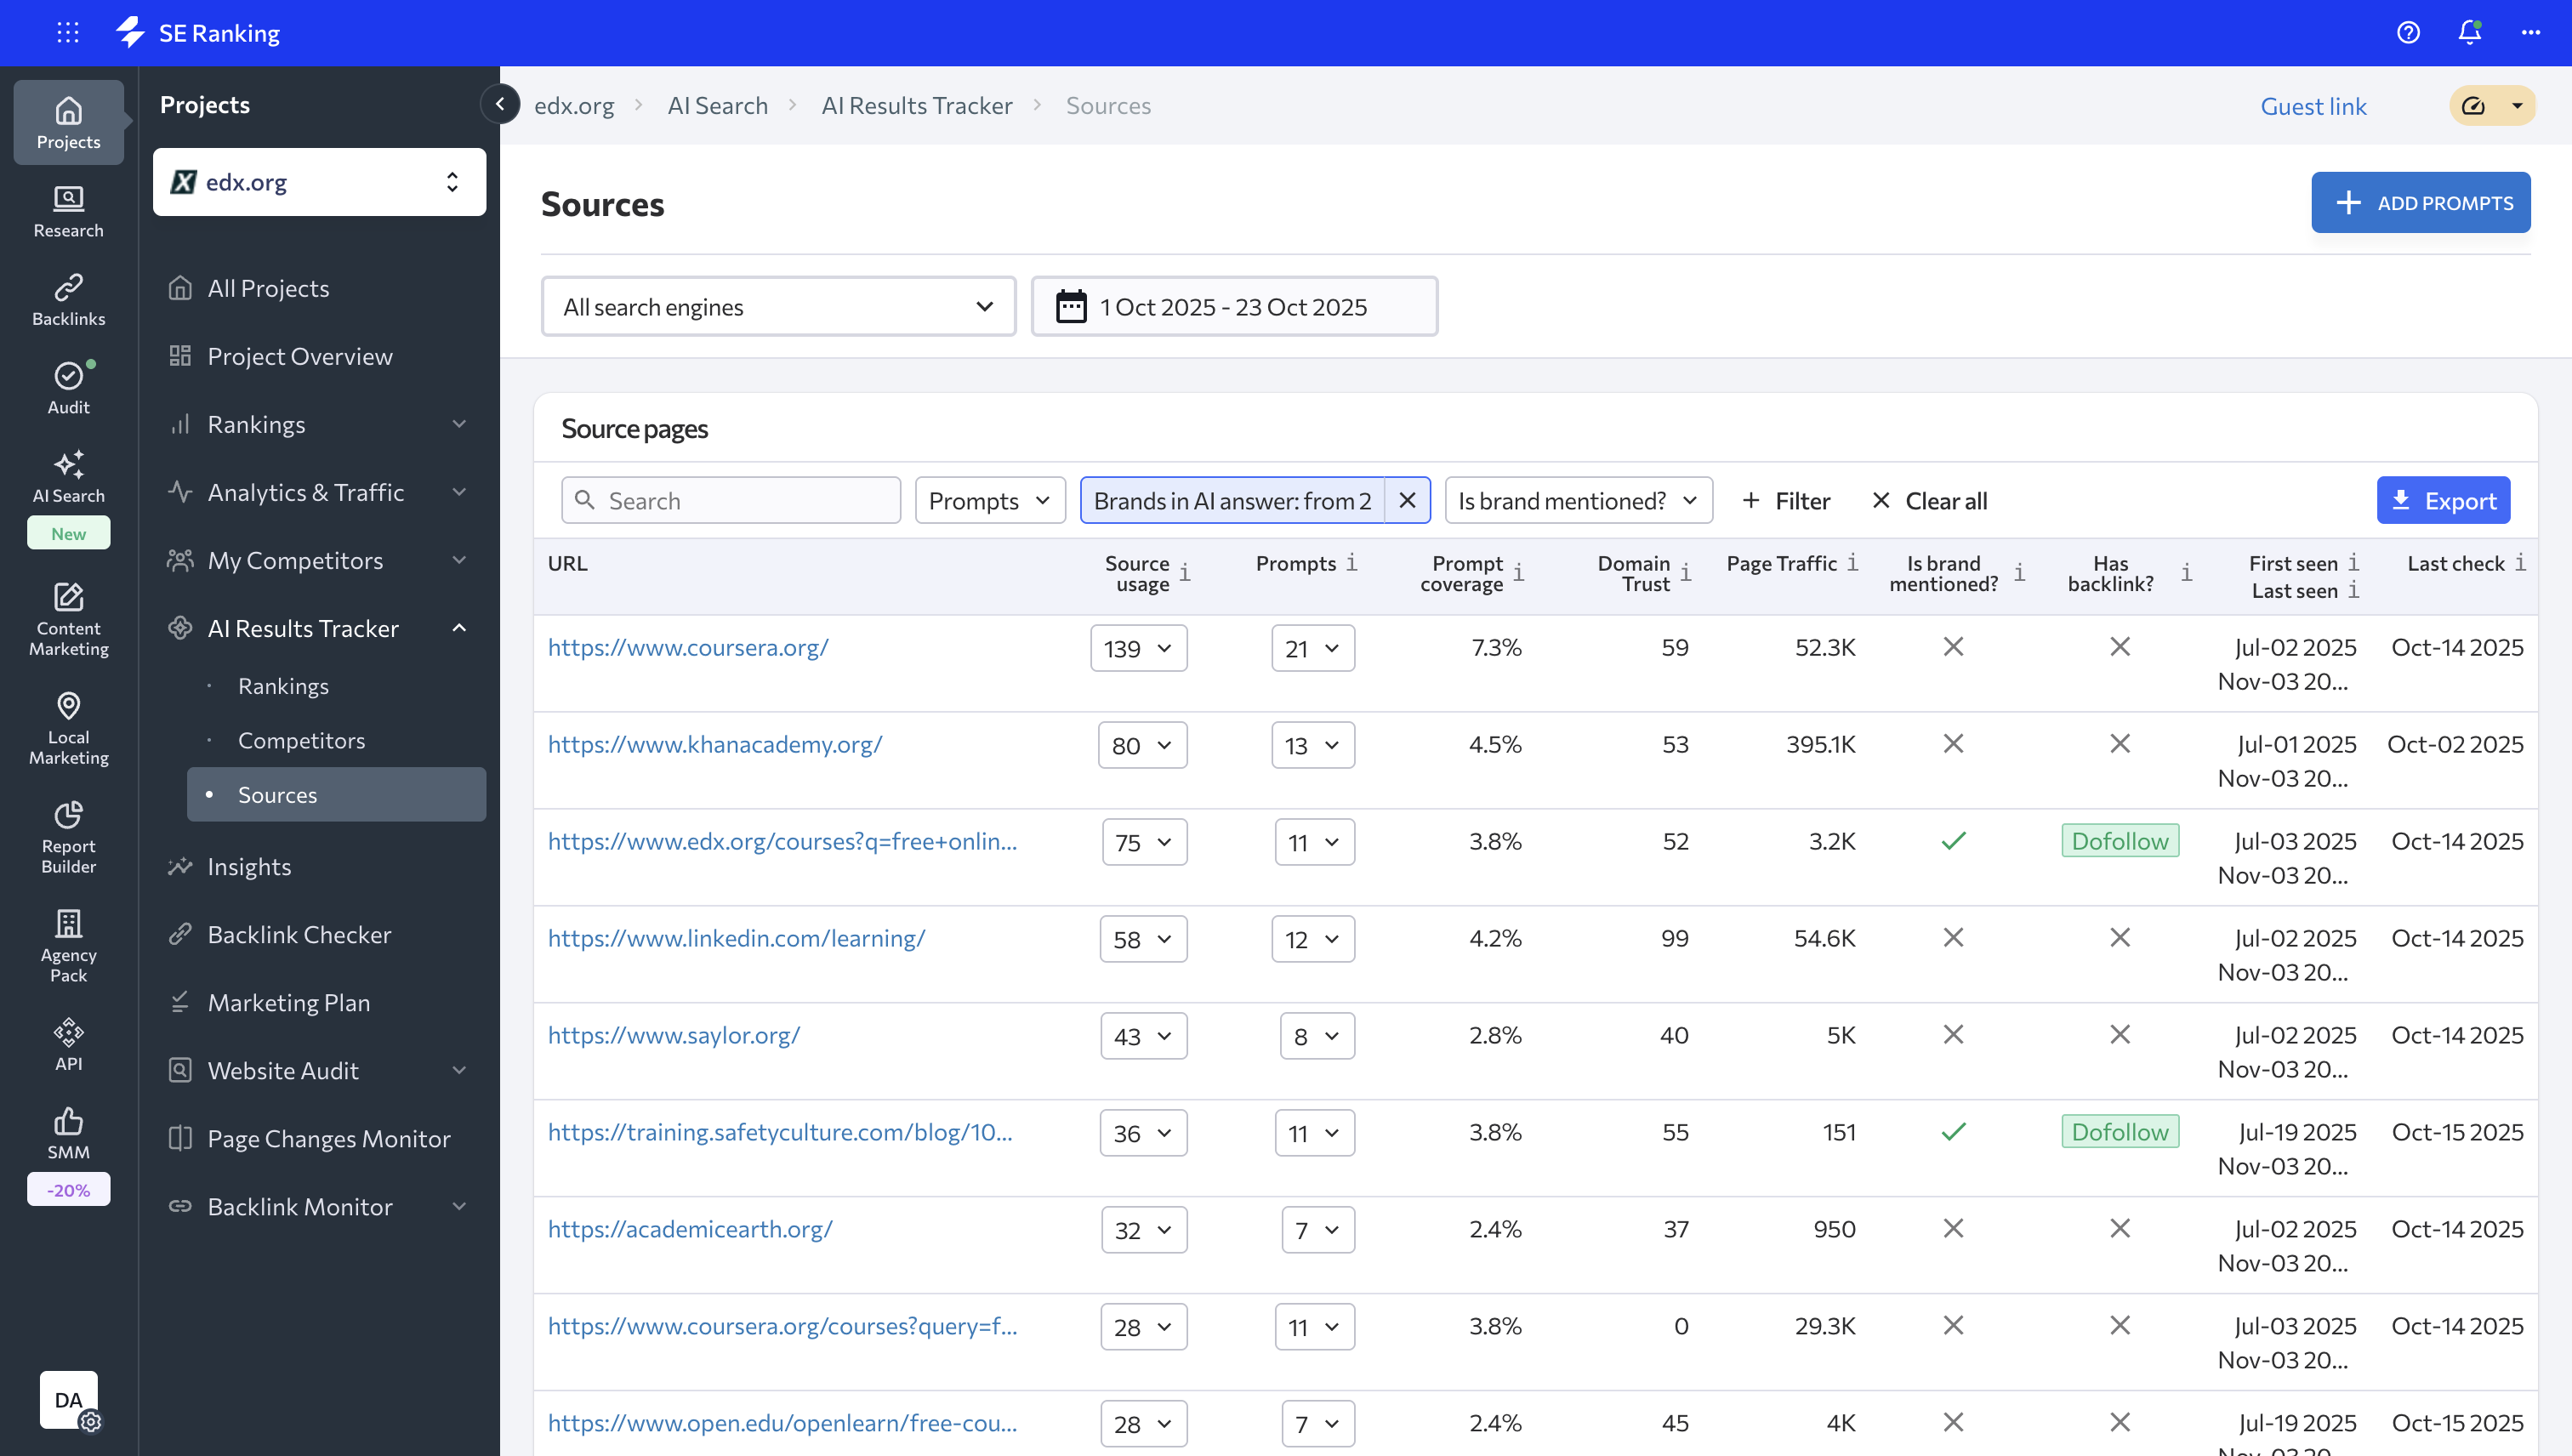The width and height of the screenshot is (2572, 1456).
Task: Open Content Marketing in sidebar
Action: (x=68, y=618)
